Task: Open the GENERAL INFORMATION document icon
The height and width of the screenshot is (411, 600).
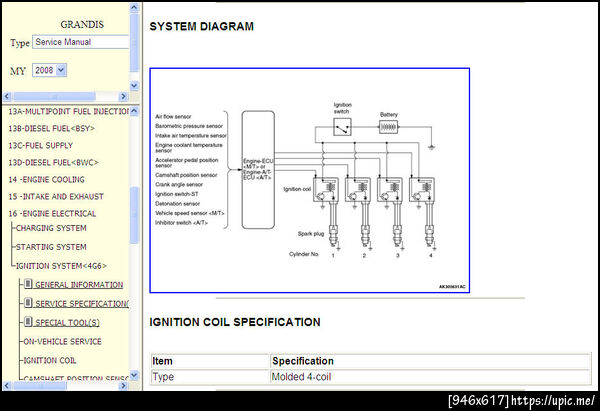Action: pos(28,284)
